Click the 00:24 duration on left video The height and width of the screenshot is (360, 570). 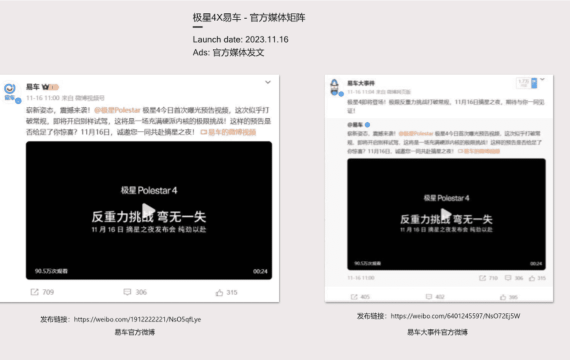pos(260,271)
